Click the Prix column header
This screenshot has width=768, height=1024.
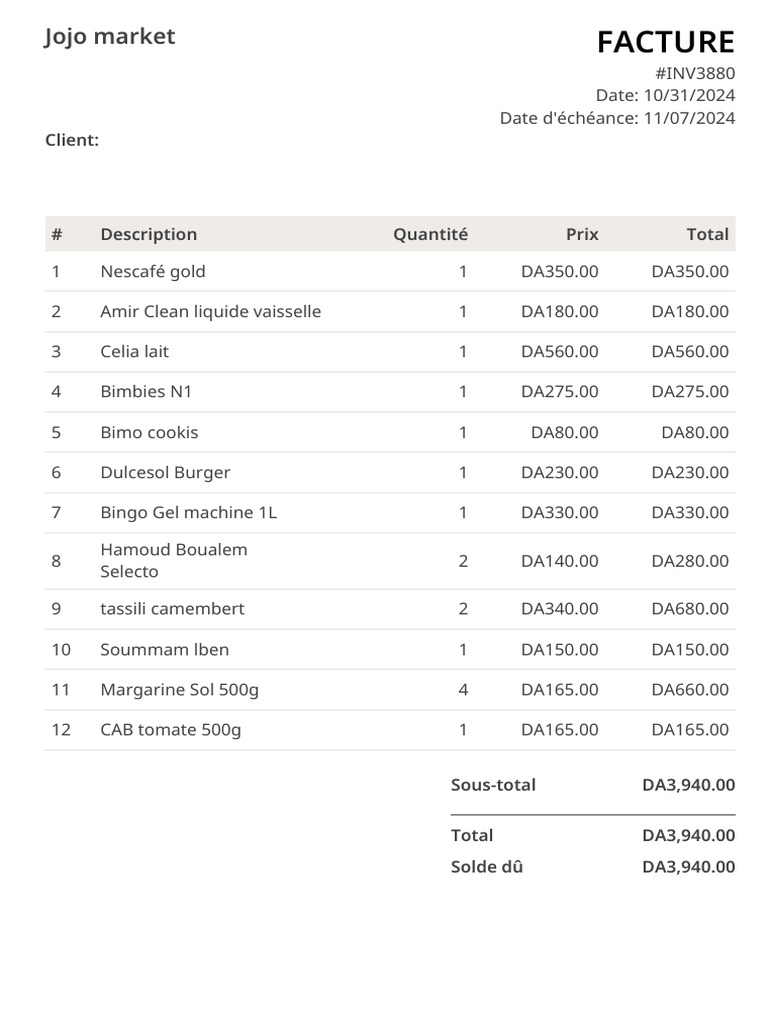point(582,234)
